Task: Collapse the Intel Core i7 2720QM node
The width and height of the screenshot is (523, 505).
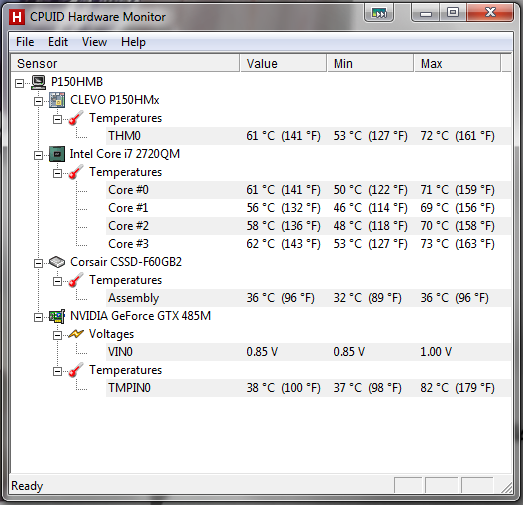Action: [39, 155]
